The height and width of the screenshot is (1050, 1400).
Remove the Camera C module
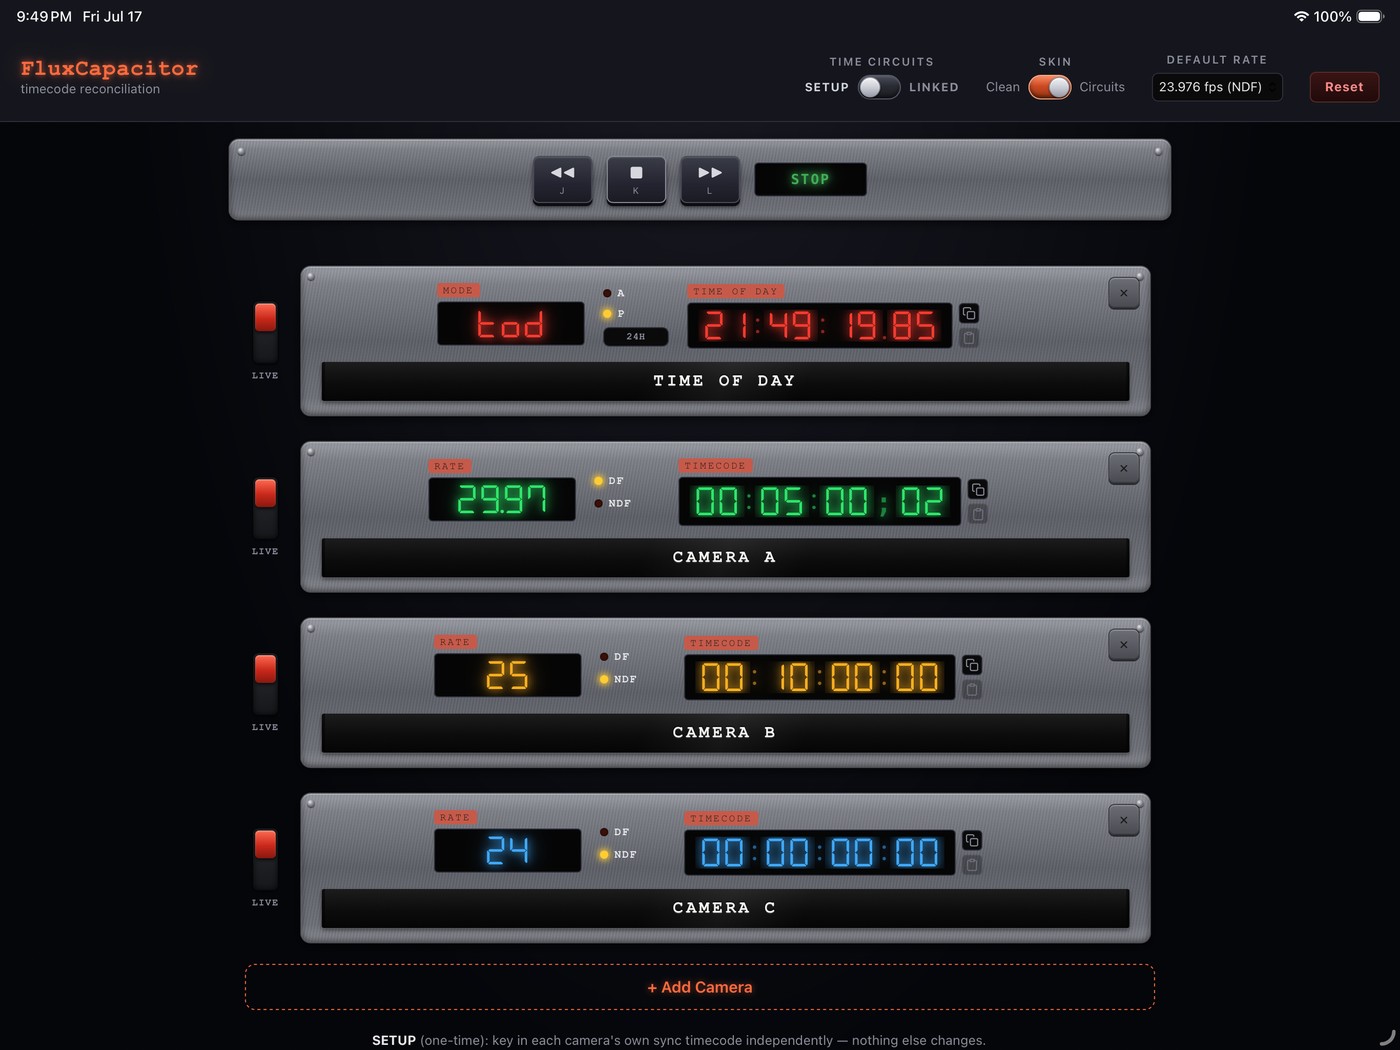[1124, 820]
